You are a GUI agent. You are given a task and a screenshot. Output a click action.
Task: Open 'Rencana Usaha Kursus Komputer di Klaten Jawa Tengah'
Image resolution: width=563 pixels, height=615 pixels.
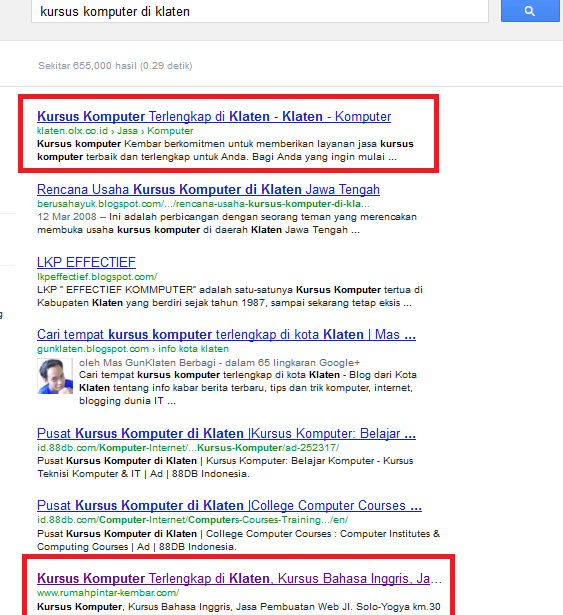click(208, 189)
